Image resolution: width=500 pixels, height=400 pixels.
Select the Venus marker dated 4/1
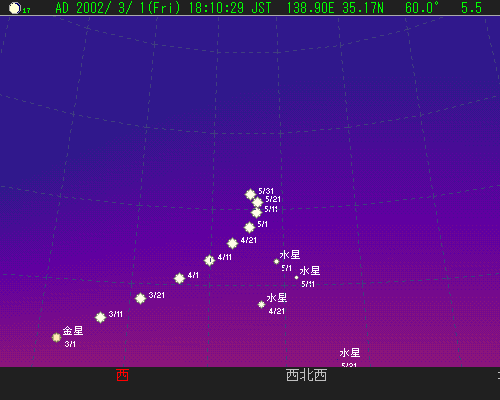tap(179, 278)
